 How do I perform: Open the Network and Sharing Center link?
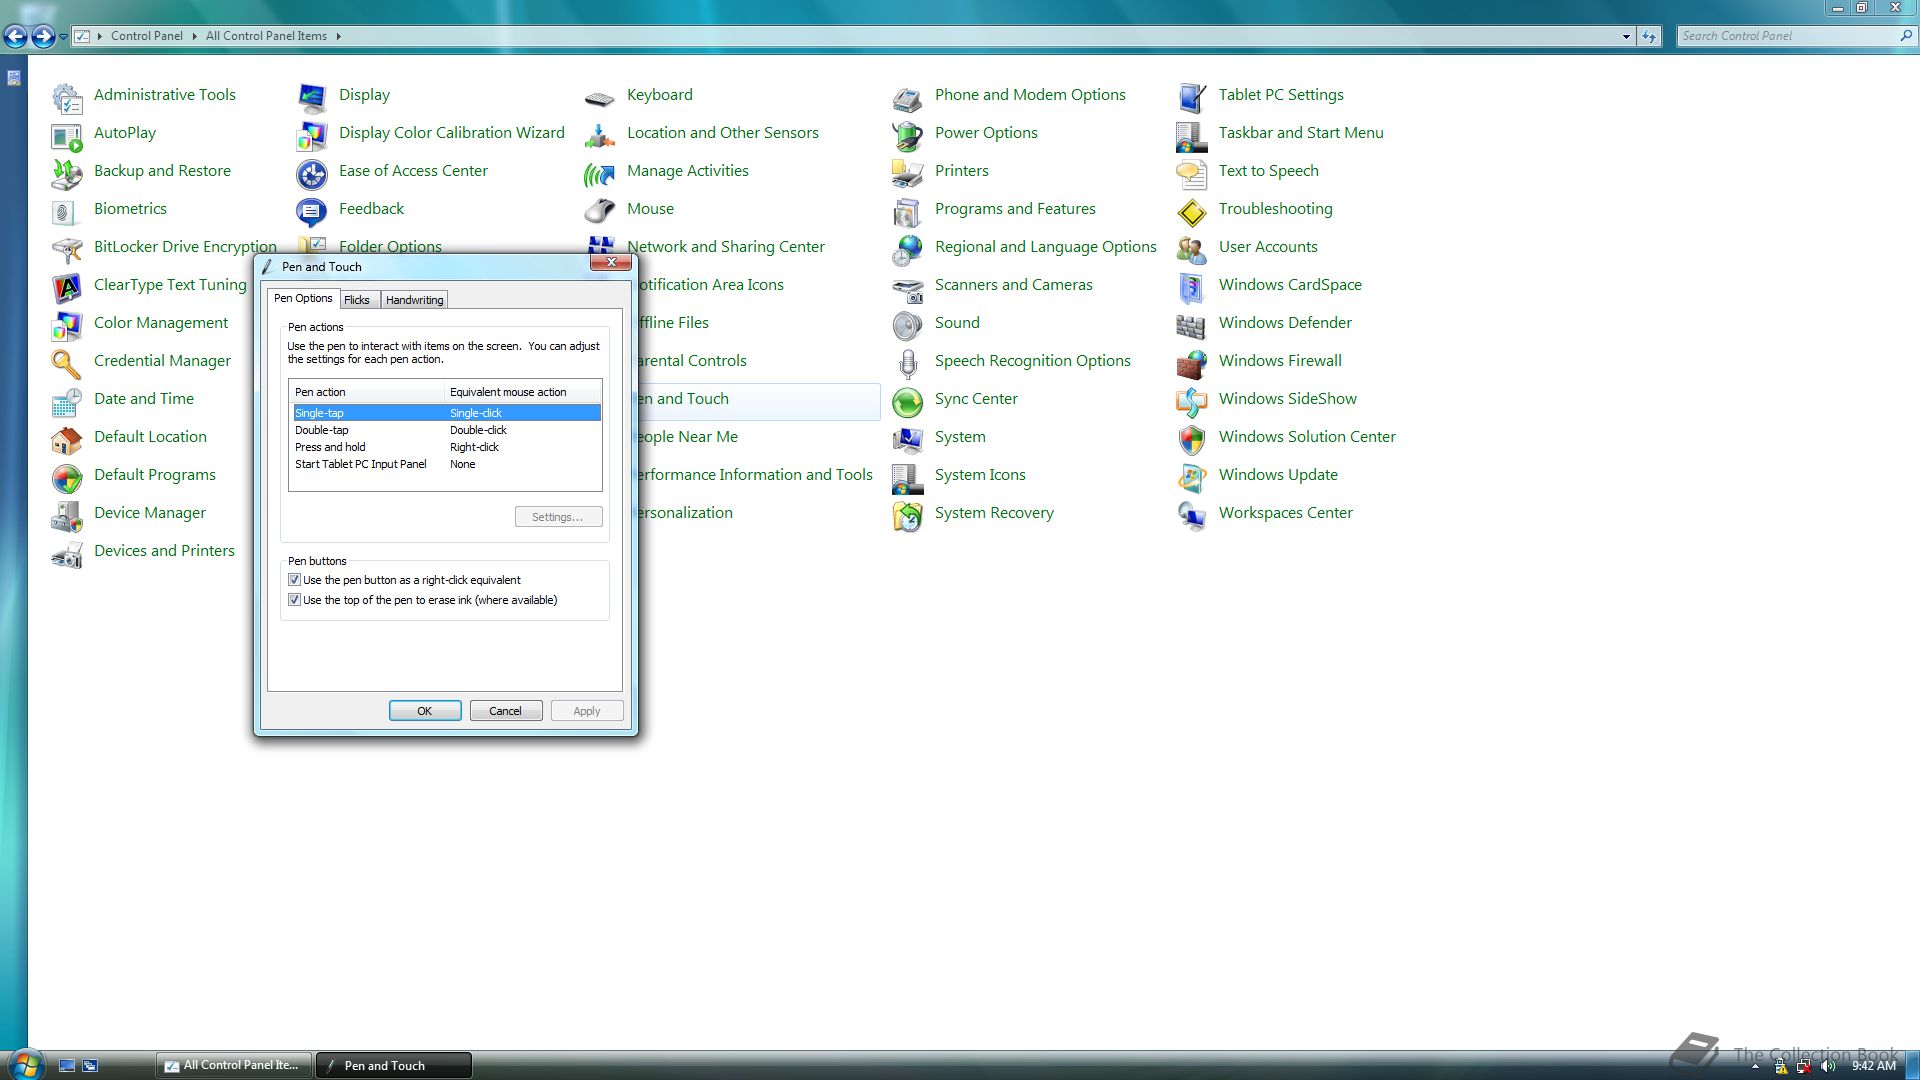pyautogui.click(x=726, y=247)
